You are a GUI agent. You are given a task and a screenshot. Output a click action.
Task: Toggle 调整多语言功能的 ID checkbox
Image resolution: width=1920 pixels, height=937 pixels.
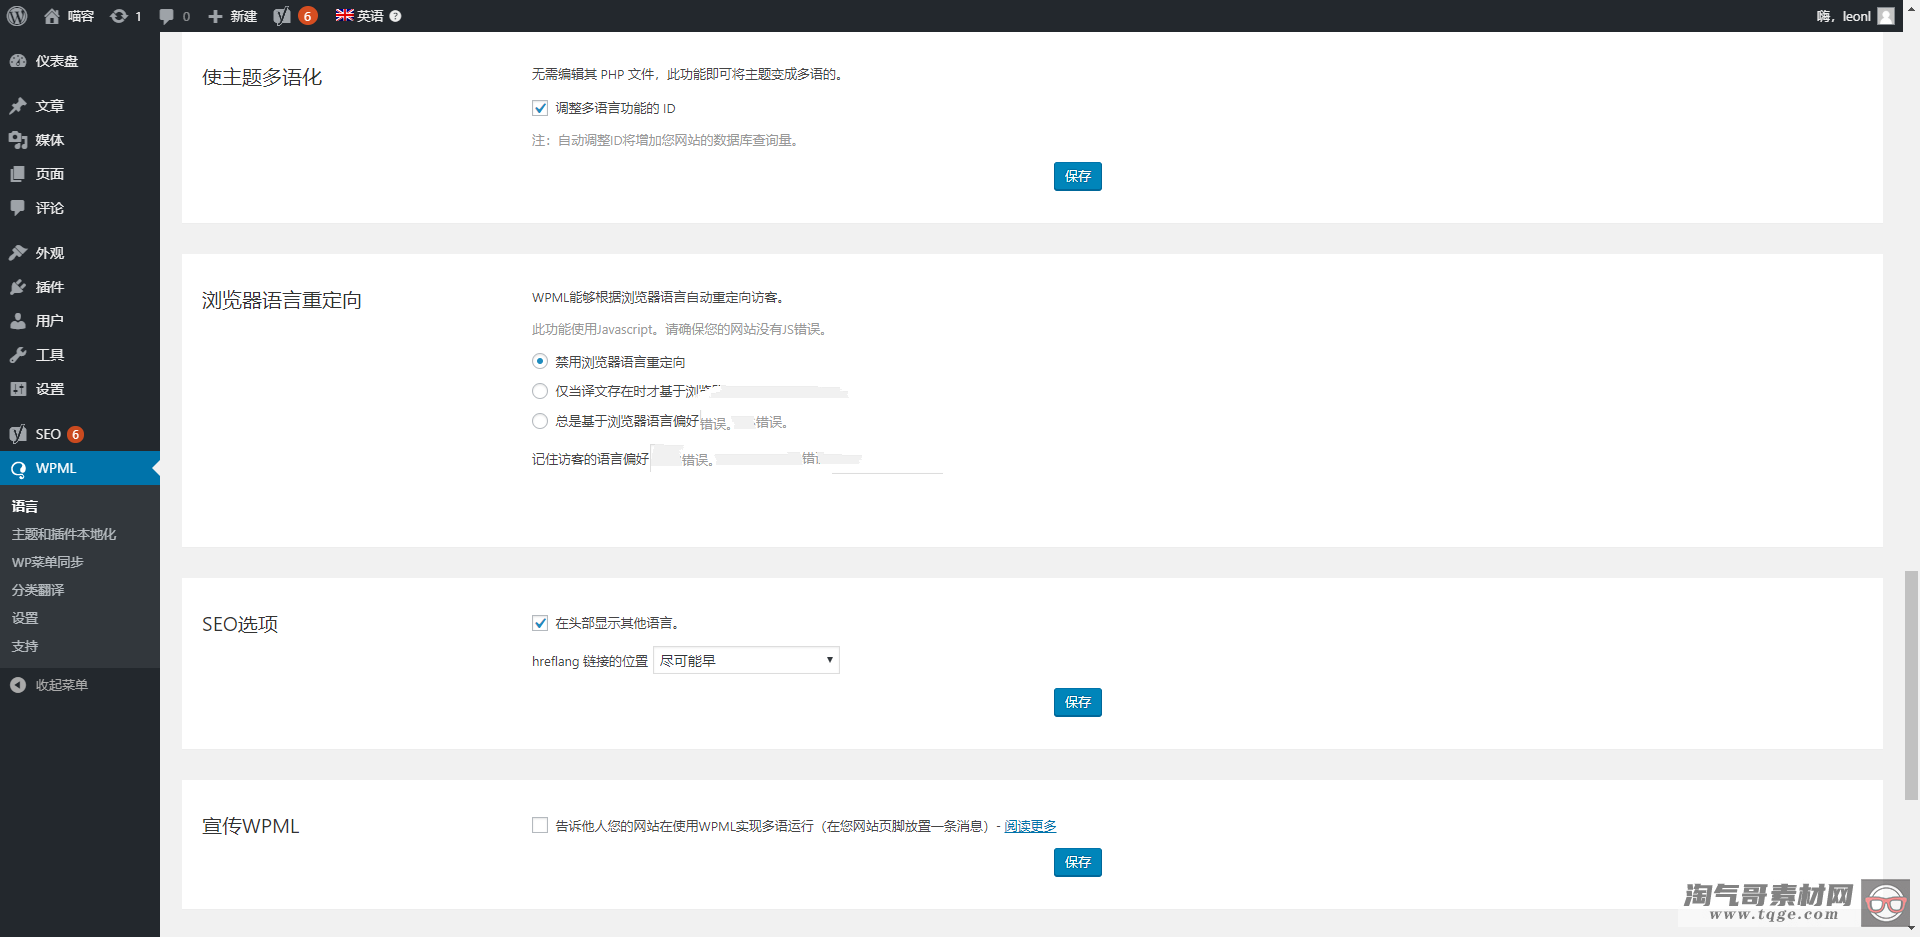(540, 108)
